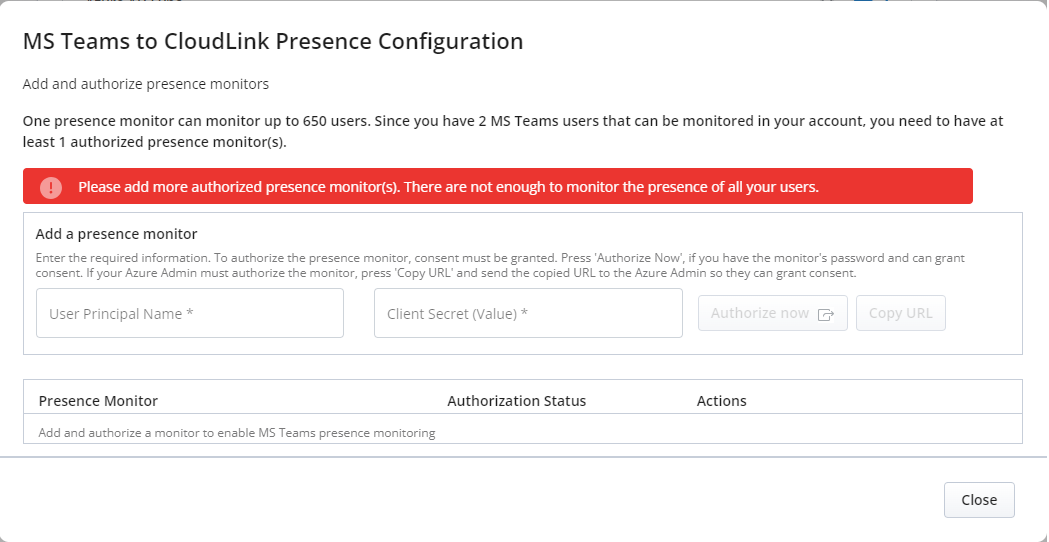Click the empty monitor list placeholder row
This screenshot has width=1049, height=542.
[237, 433]
